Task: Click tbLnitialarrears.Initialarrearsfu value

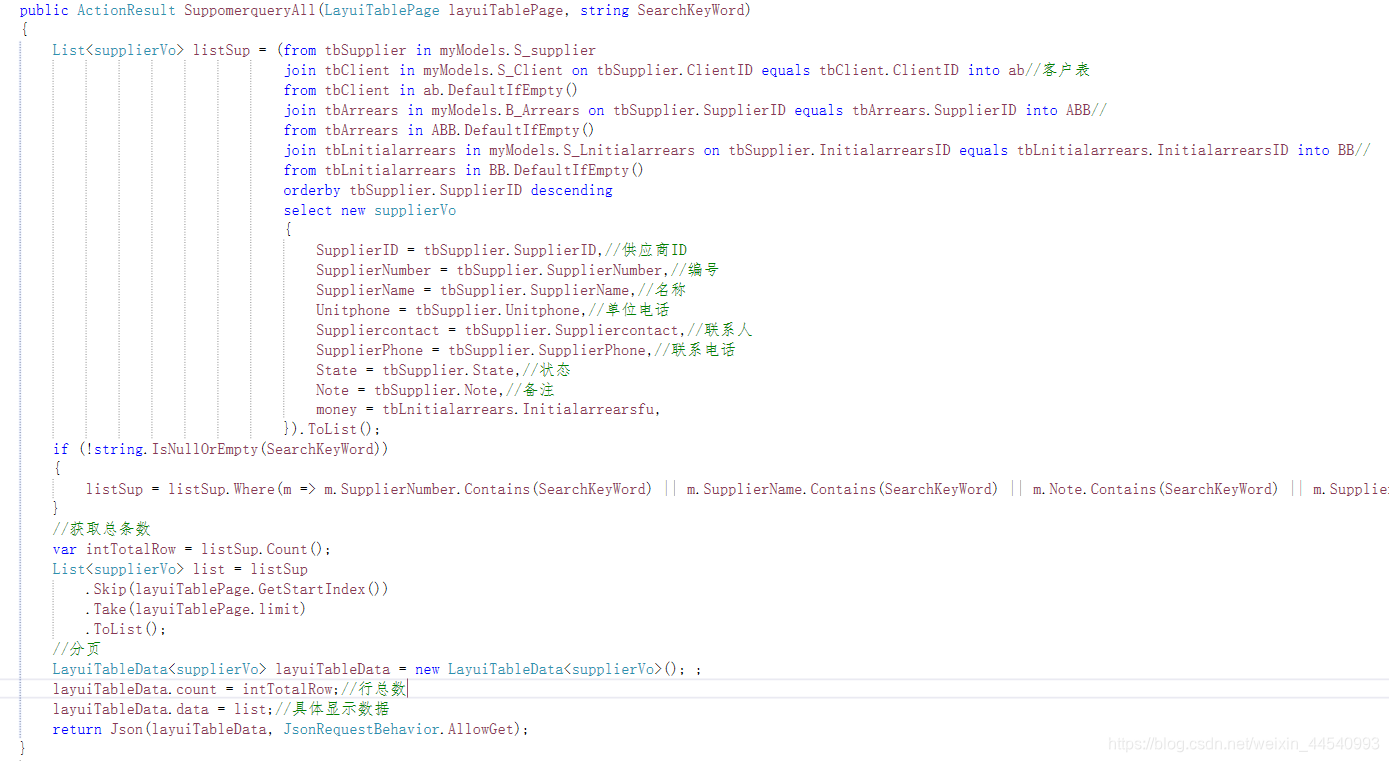Action: click(x=518, y=409)
